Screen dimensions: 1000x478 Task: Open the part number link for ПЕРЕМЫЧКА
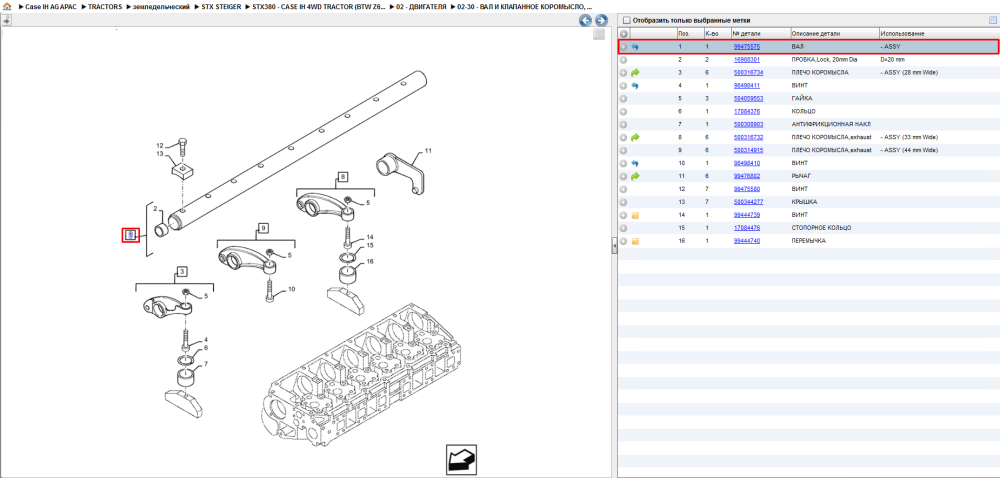(x=746, y=241)
